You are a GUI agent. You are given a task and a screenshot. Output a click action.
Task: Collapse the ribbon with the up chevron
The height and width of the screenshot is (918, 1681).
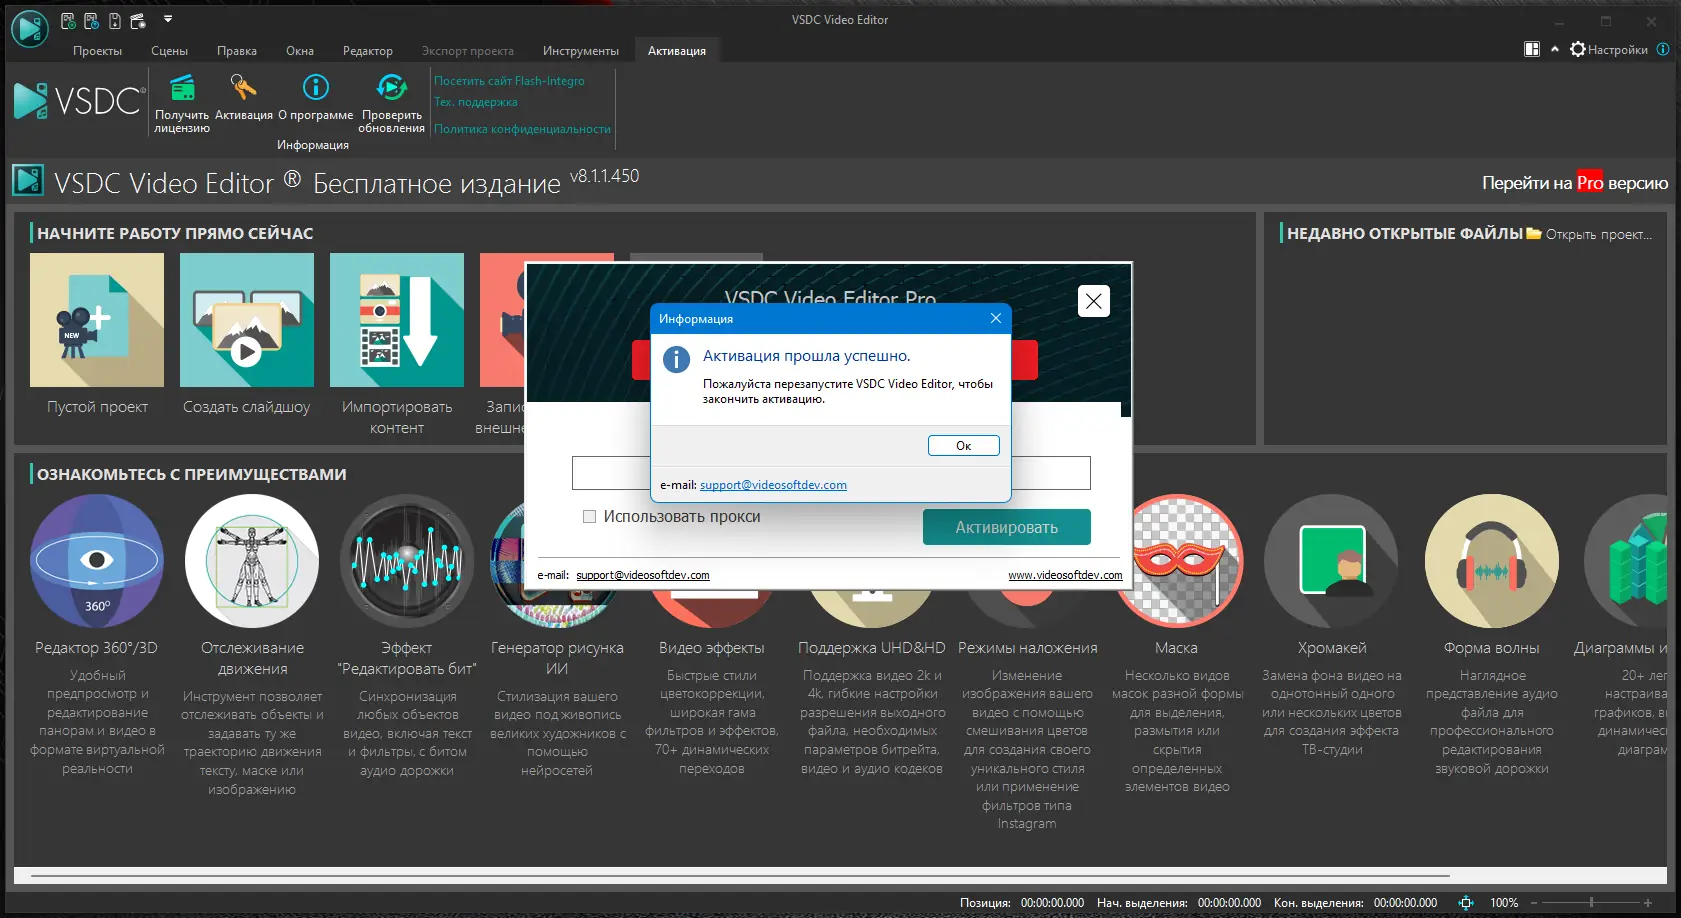[x=1555, y=49]
